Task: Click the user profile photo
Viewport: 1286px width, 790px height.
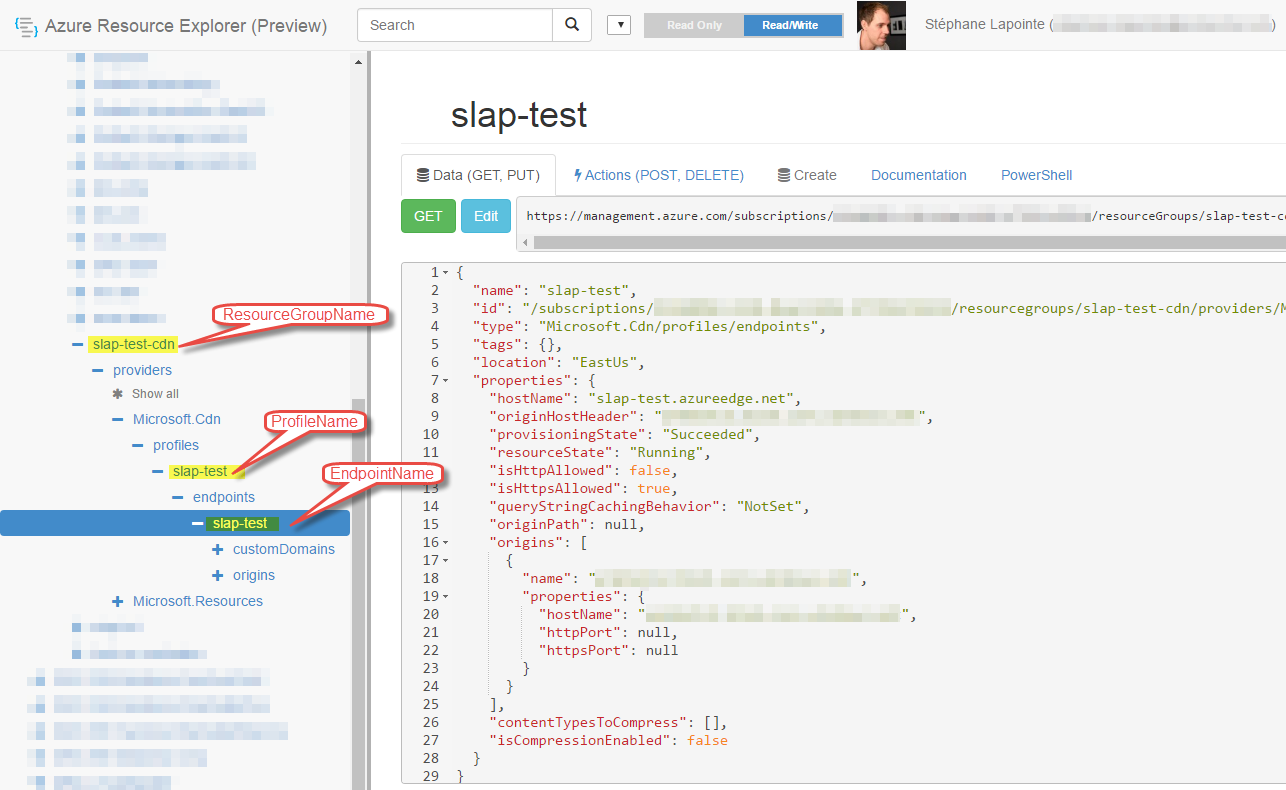Action: point(882,25)
